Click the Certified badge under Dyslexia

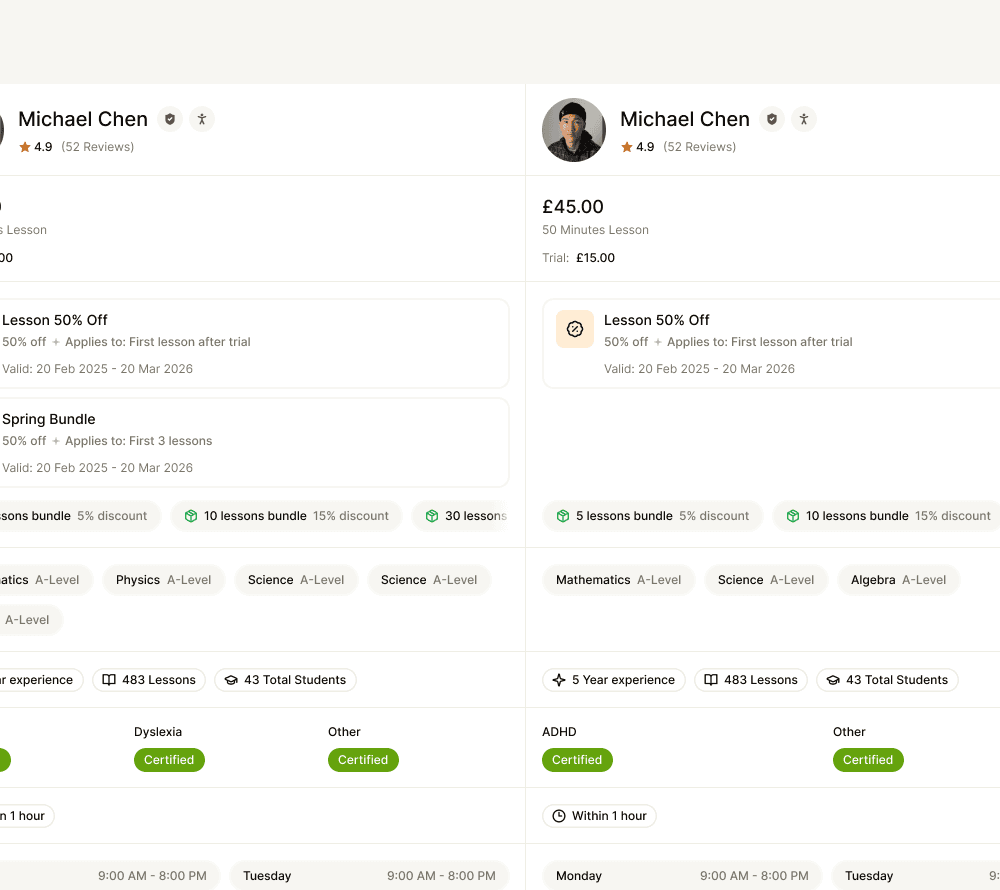point(169,760)
